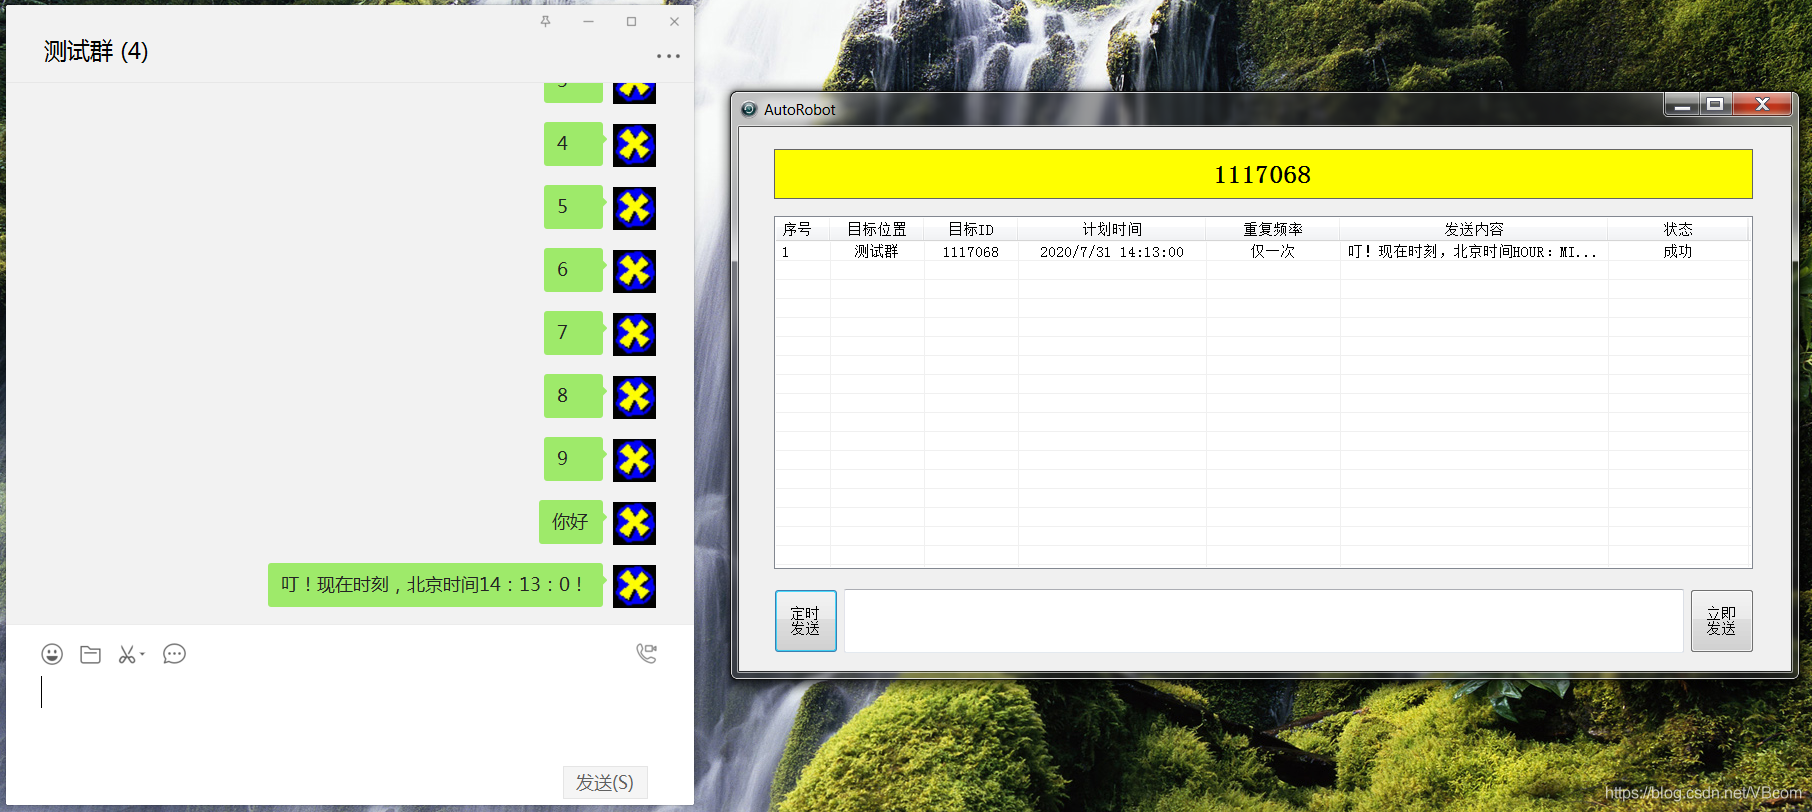Pin the chat window on top
The image size is (1812, 812).
[545, 21]
